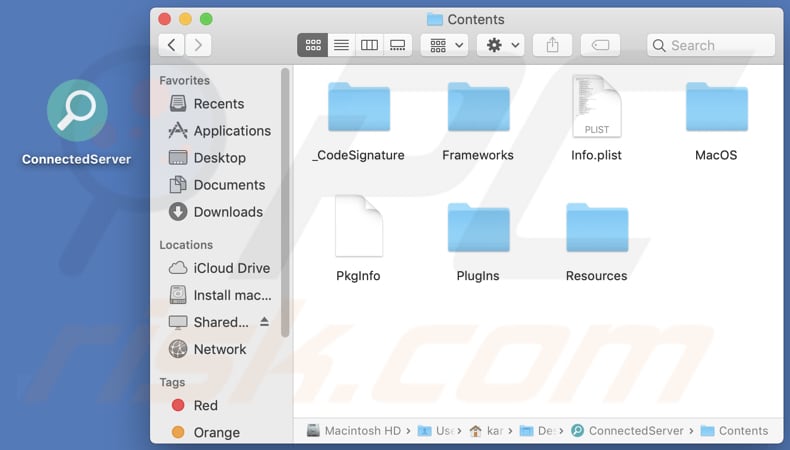The height and width of the screenshot is (450, 790).
Task: Eject the Shared volume
Action: click(265, 322)
